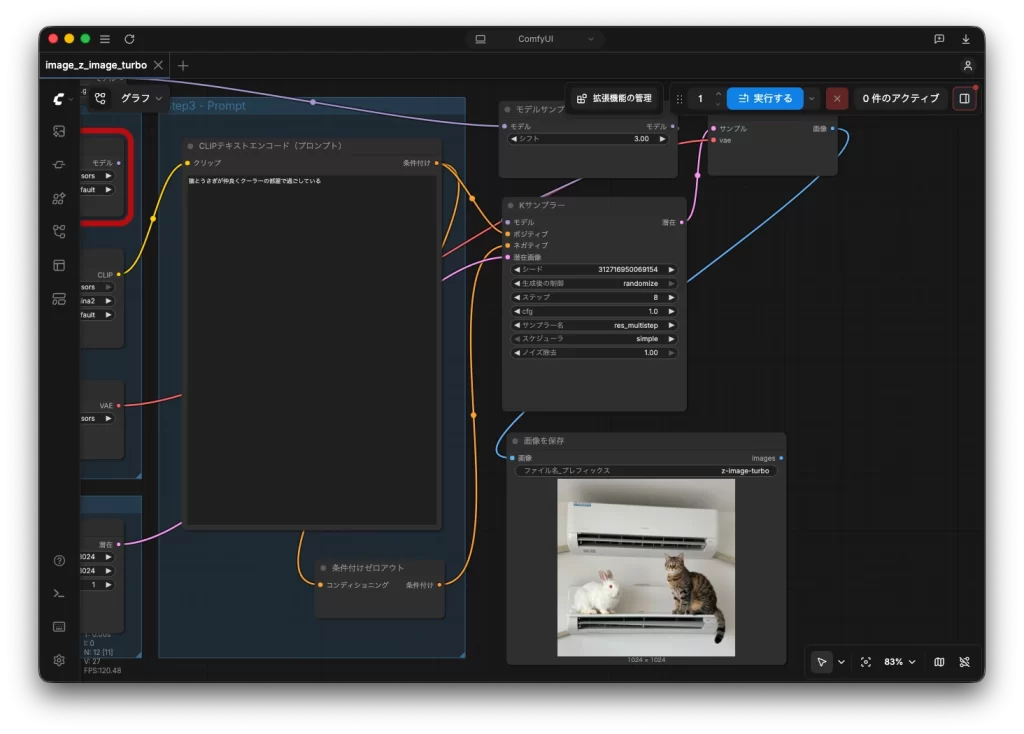Run the workflow with 実行する button
The image size is (1024, 734).
pyautogui.click(x=765, y=99)
